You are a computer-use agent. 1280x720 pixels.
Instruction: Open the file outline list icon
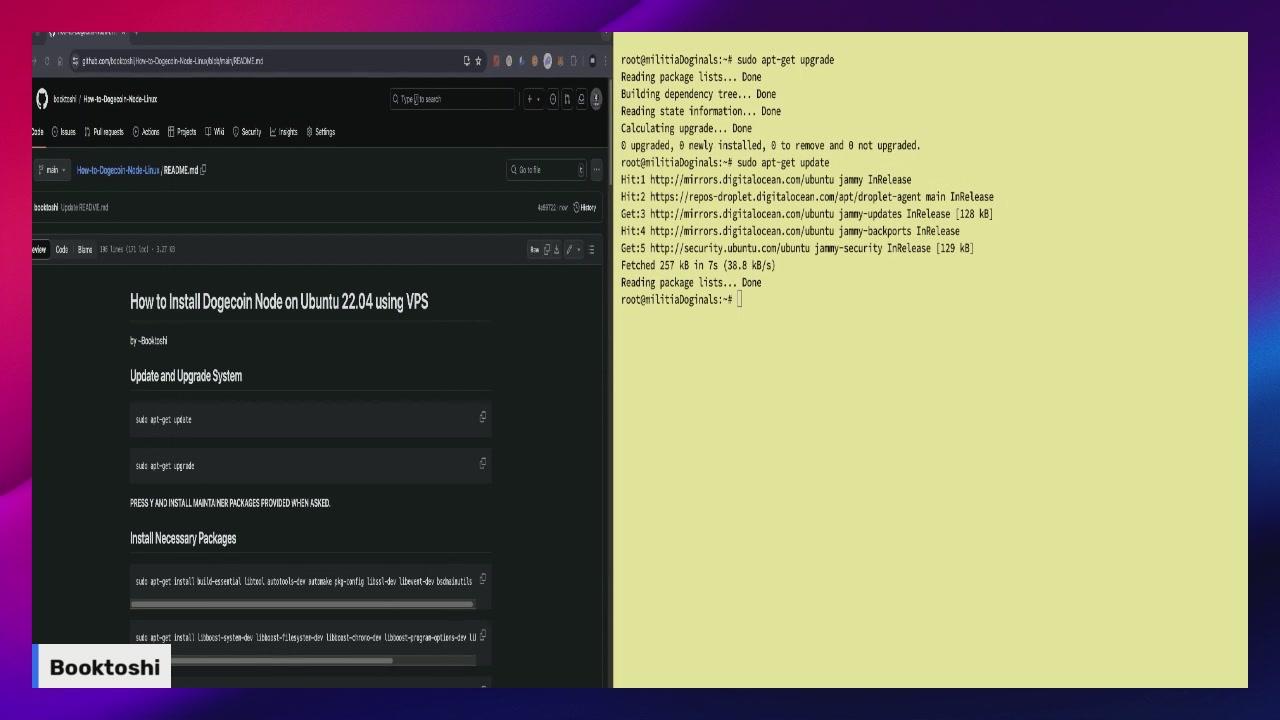(x=591, y=250)
